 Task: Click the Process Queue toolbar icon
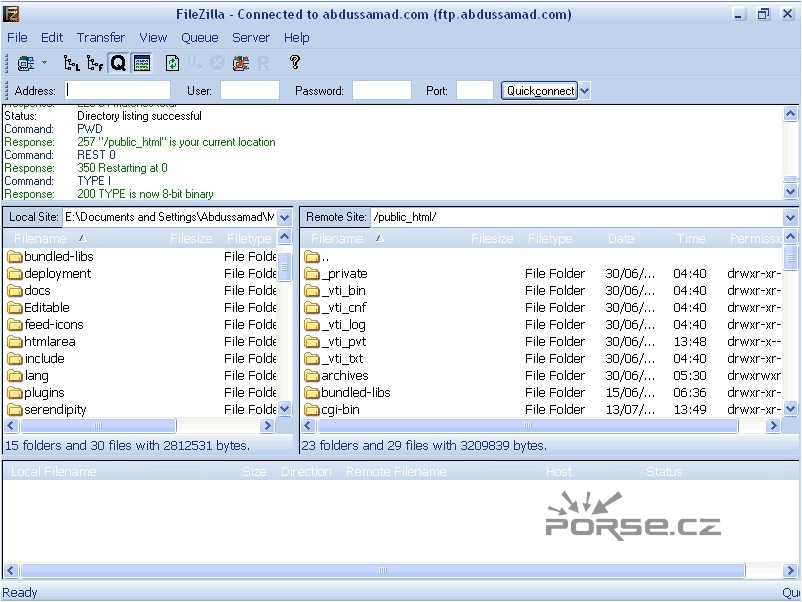195,63
